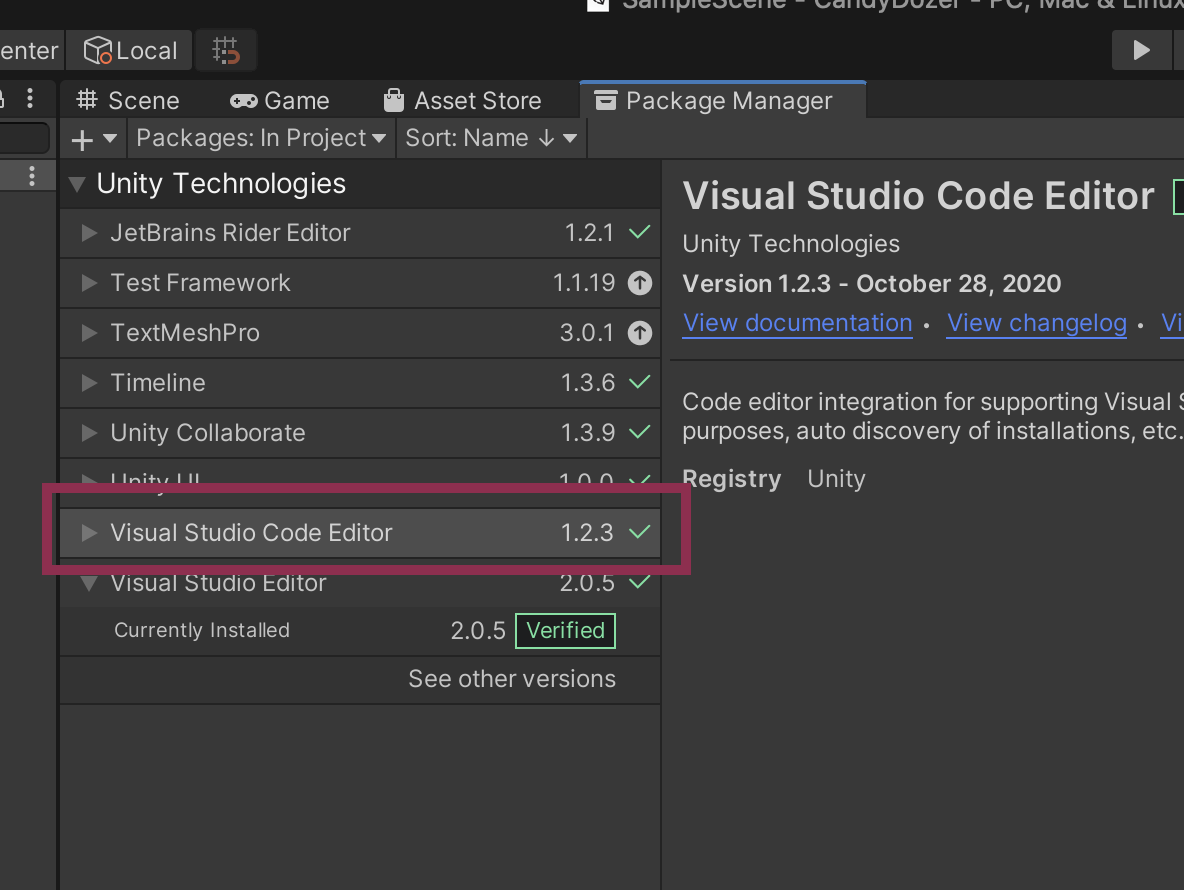Select Visual Studio Code Editor package
The height and width of the screenshot is (890, 1184).
(360, 532)
